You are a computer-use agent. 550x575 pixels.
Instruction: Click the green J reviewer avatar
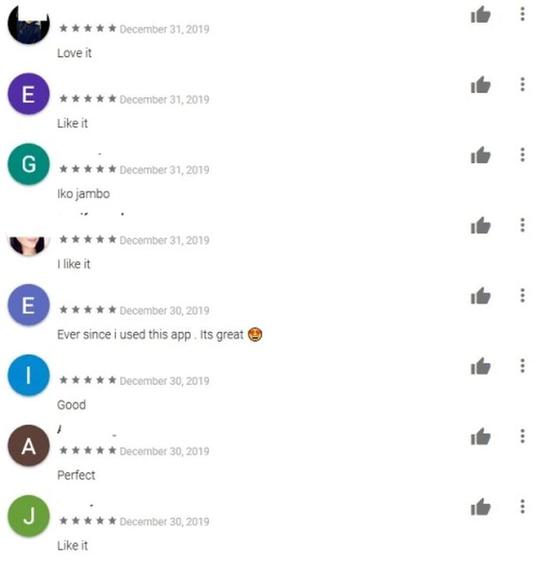pos(29,516)
